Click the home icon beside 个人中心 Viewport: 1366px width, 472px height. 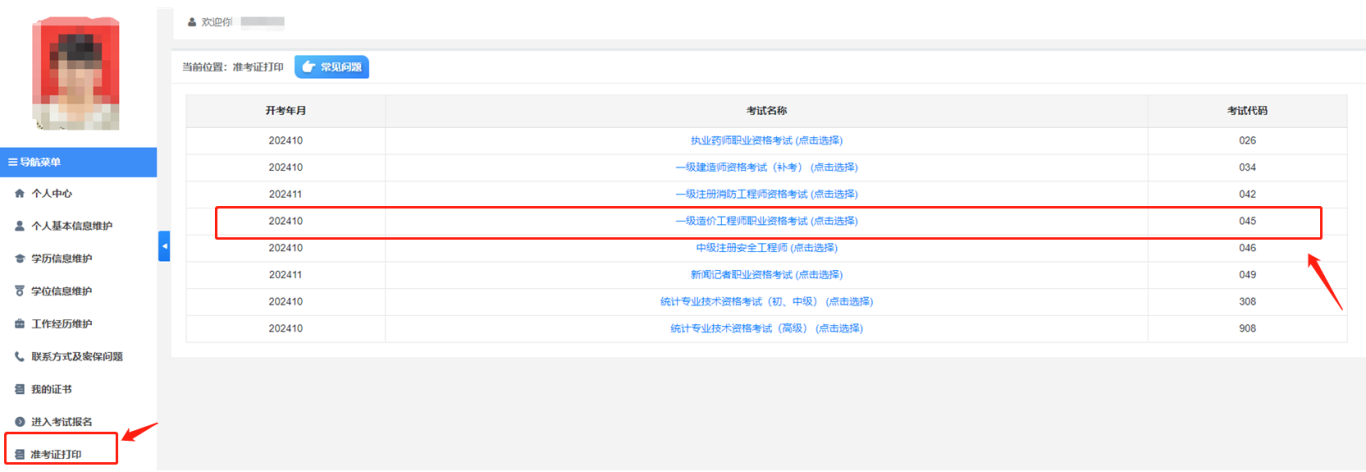click(x=20, y=193)
